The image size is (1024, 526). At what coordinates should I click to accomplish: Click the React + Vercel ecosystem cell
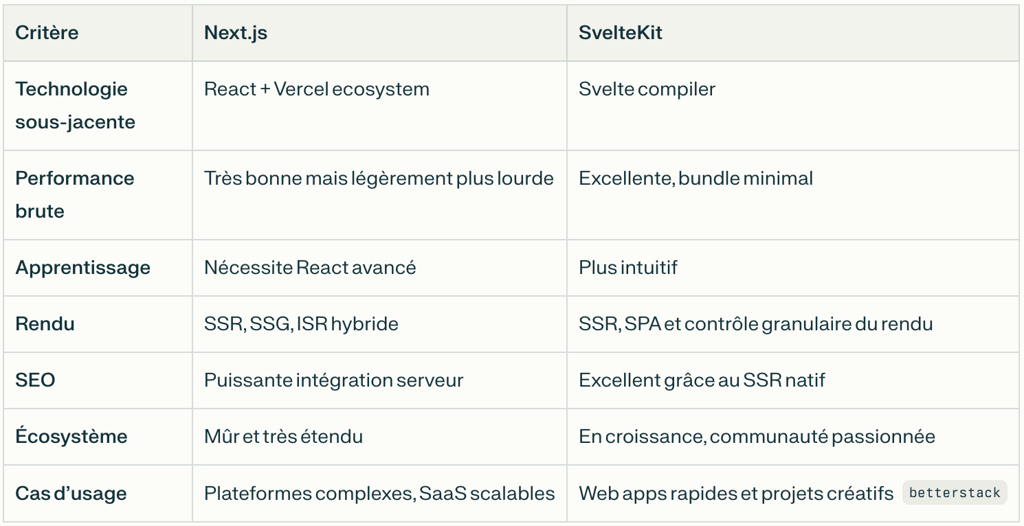pos(316,89)
